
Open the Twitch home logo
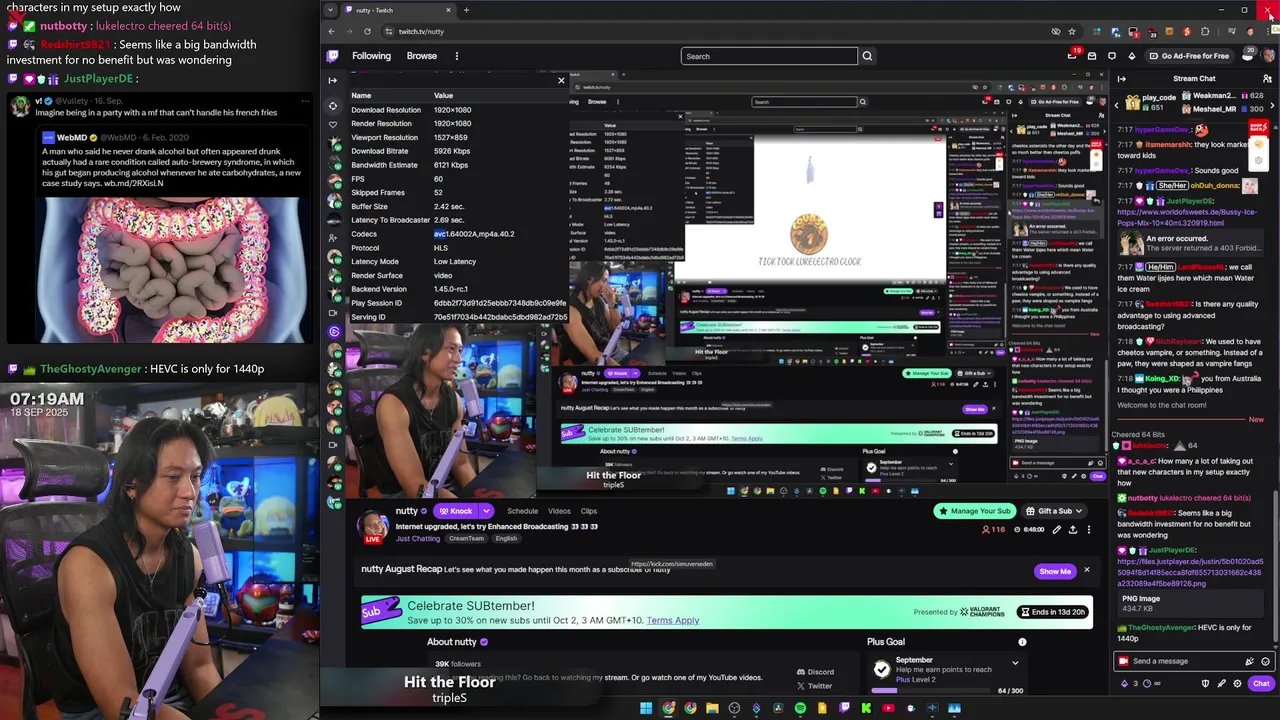pos(332,56)
